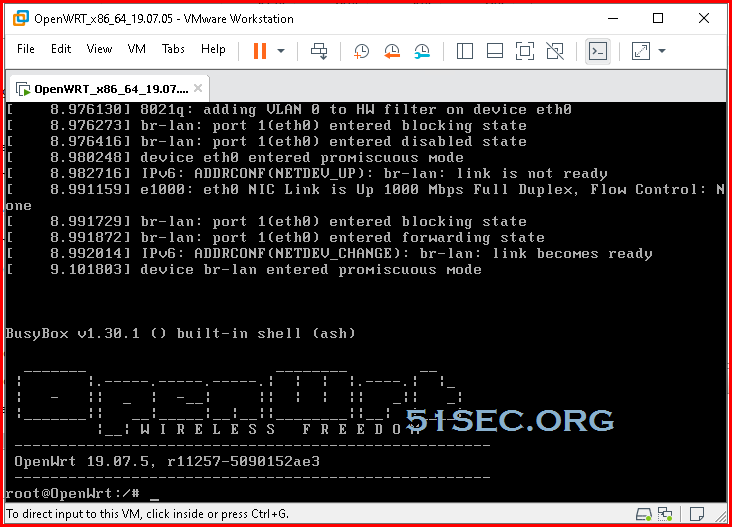Click the hard disk status icon
The width and height of the screenshot is (732, 527).
(x=644, y=514)
